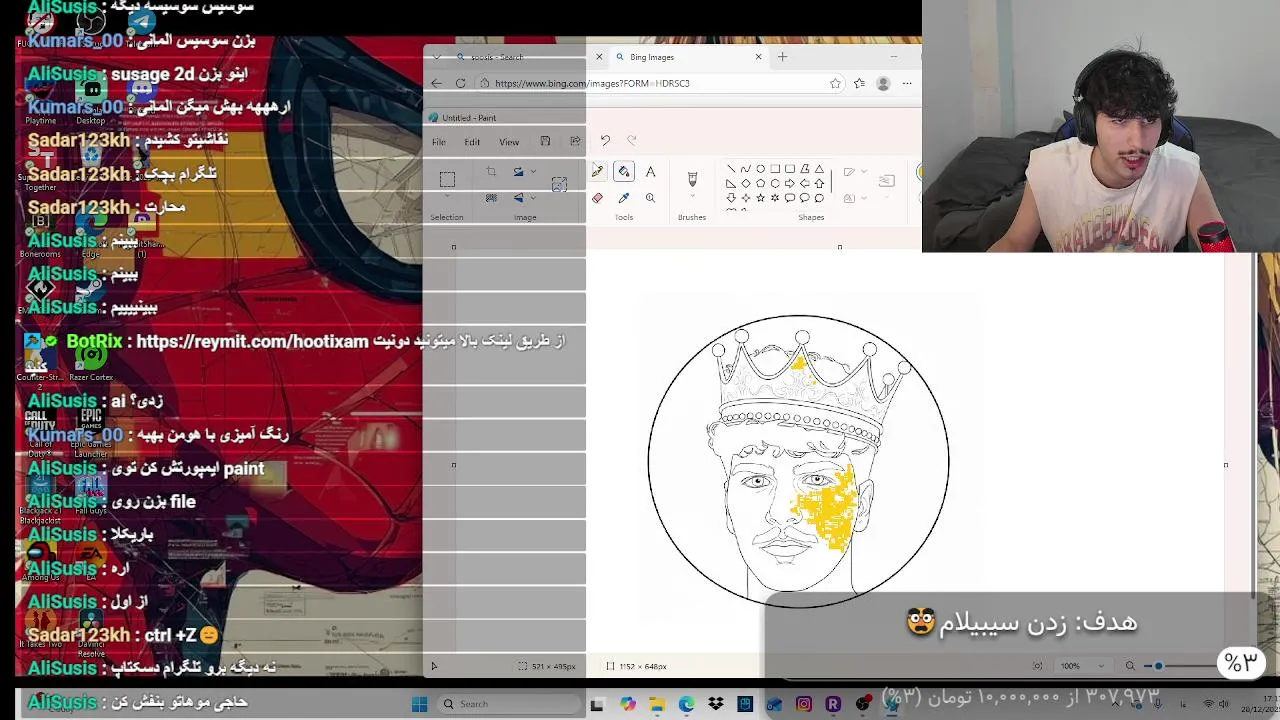Open a new browser tab
This screenshot has height=720, width=1280.
click(783, 57)
